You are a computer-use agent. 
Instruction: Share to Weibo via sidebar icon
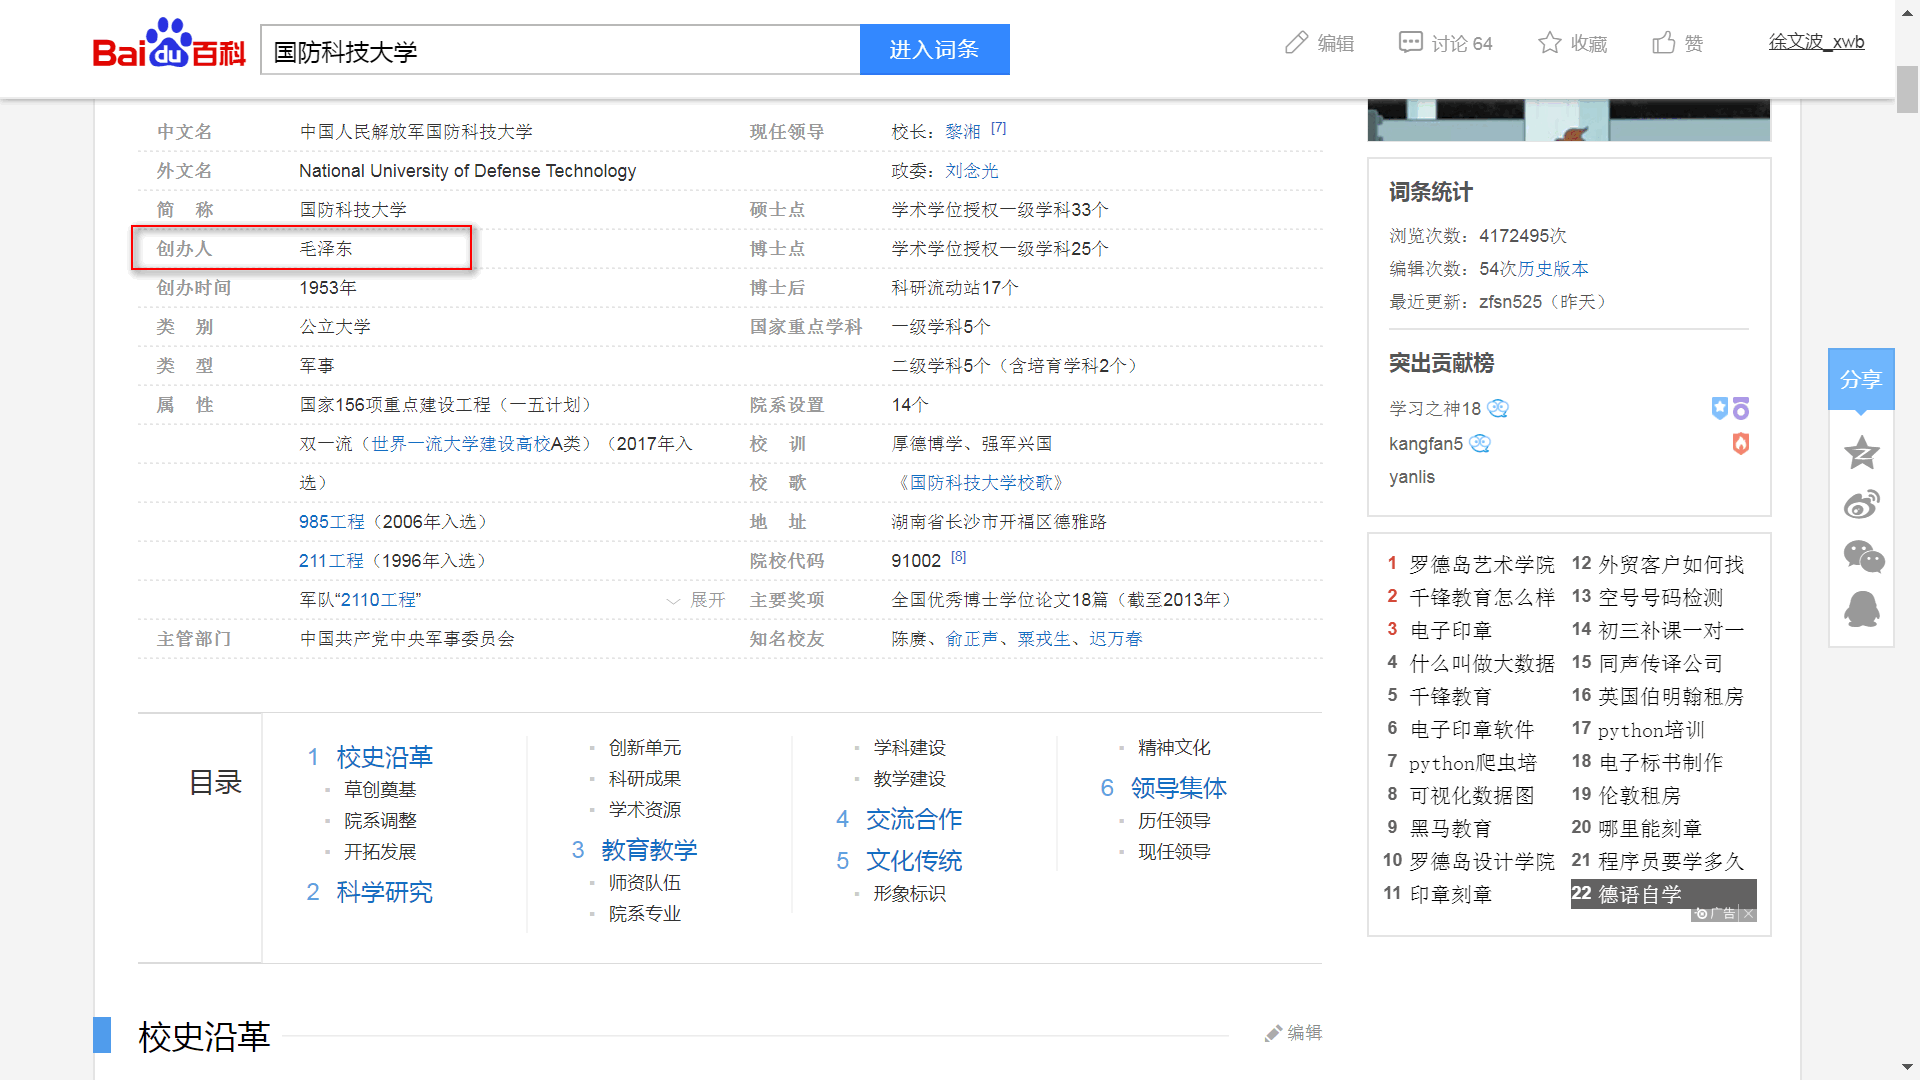coord(1861,505)
